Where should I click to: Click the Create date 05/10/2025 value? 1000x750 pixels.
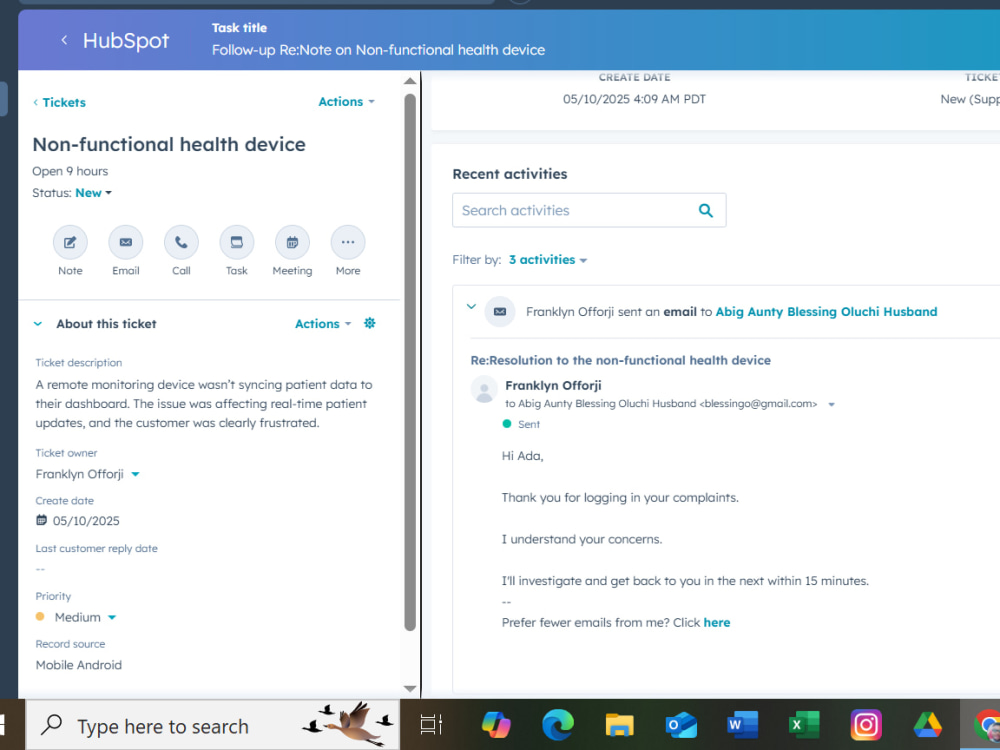pyautogui.click(x=86, y=521)
